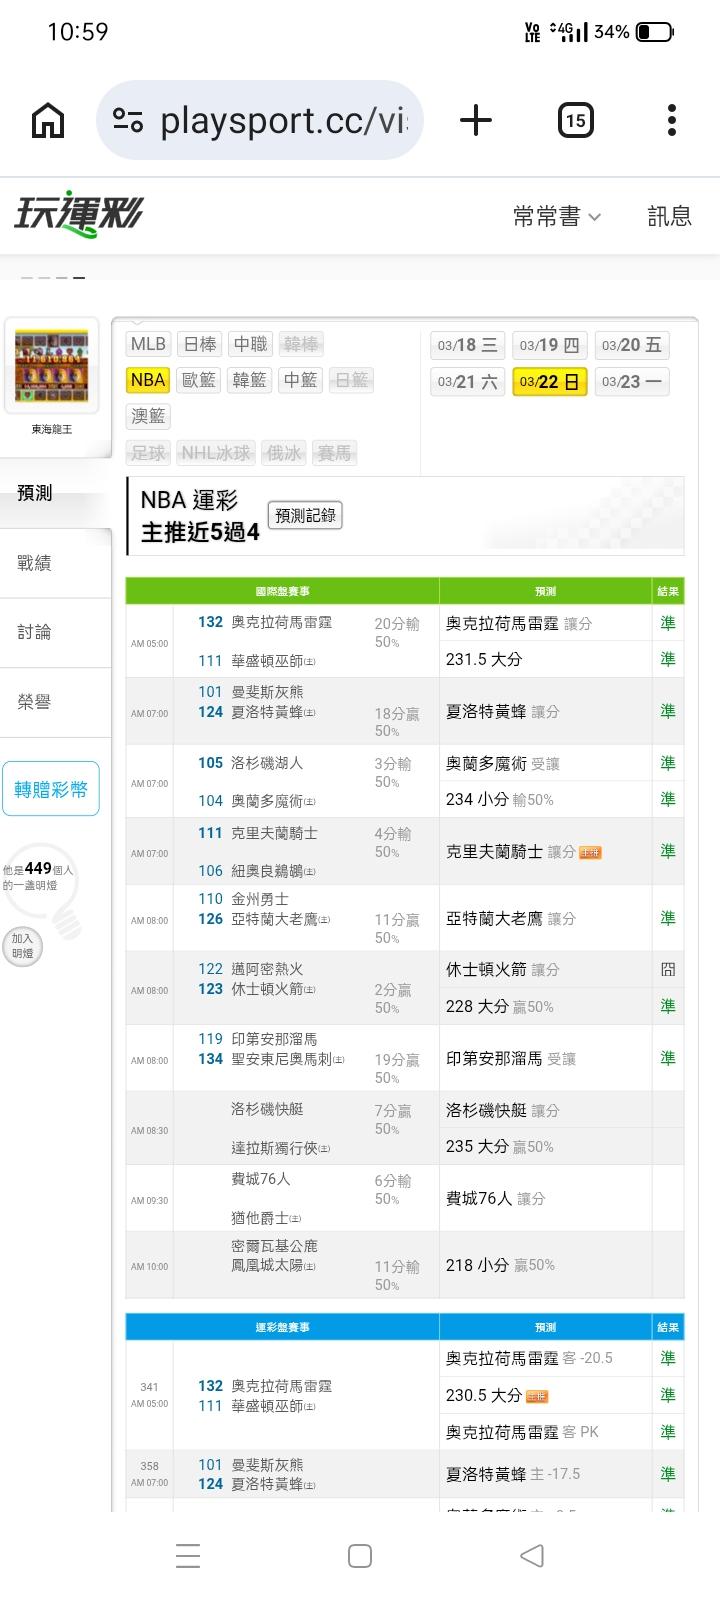The image size is (720, 1600).
Task: Click the 預測記錄 button
Action: click(x=305, y=515)
